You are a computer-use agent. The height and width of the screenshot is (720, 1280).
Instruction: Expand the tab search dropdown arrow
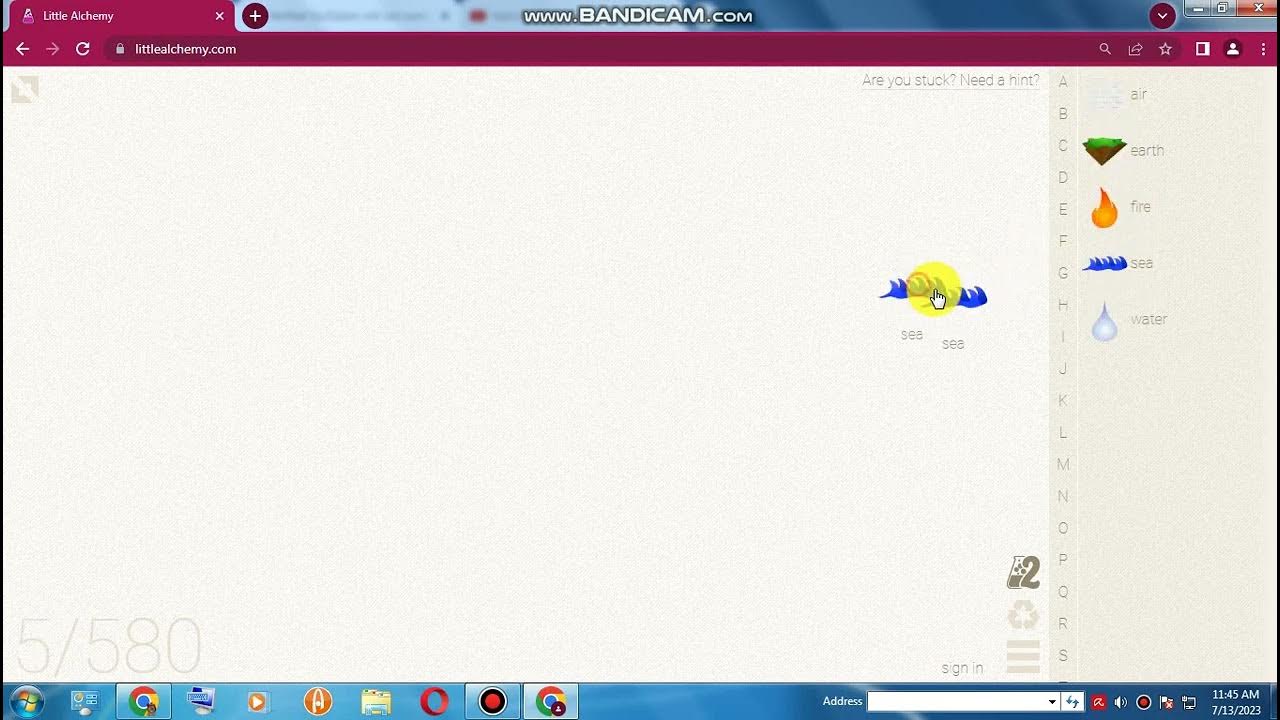(1162, 16)
